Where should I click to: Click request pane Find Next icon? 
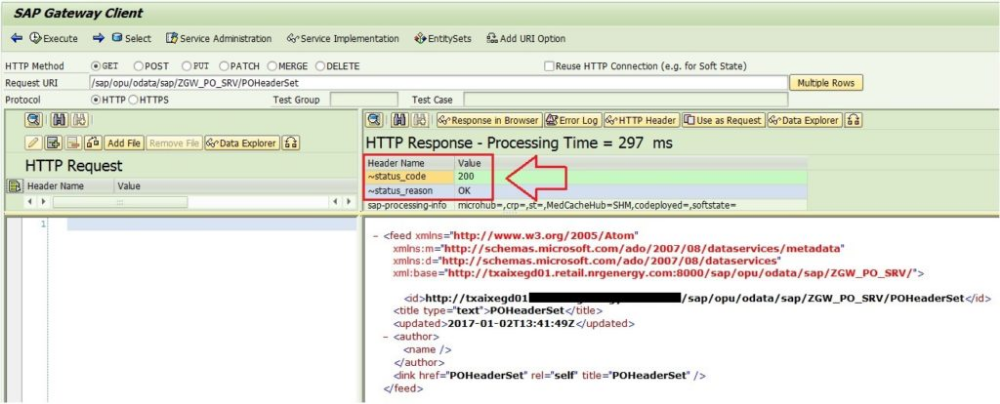tap(78, 120)
